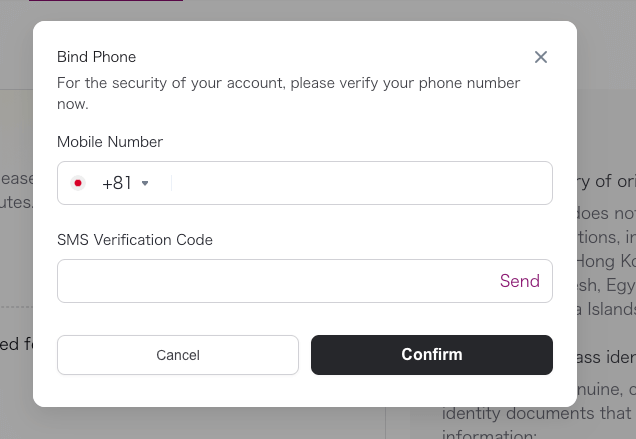
Task: Click the background text mentioning Islands
Action: pyautogui.click(x=605, y=307)
